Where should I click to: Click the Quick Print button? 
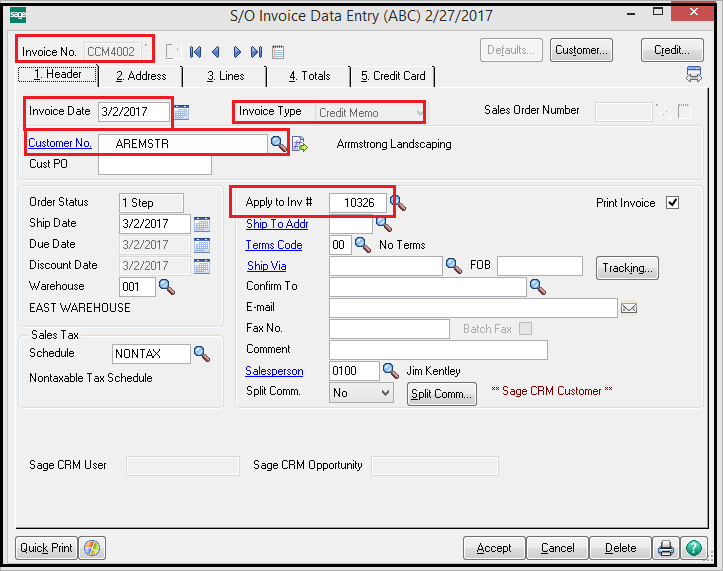click(x=46, y=548)
